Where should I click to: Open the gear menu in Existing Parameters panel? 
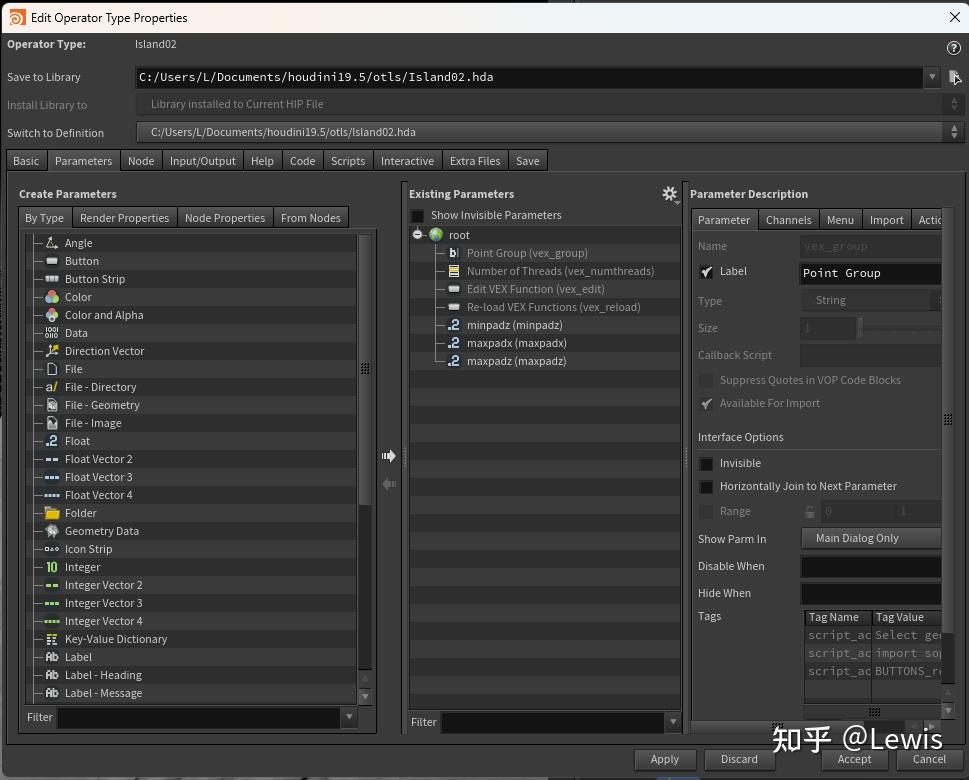[x=669, y=194]
